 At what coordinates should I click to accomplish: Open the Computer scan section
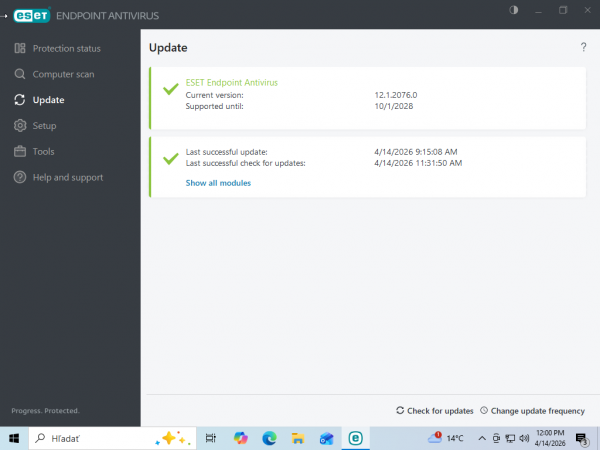tap(63, 74)
